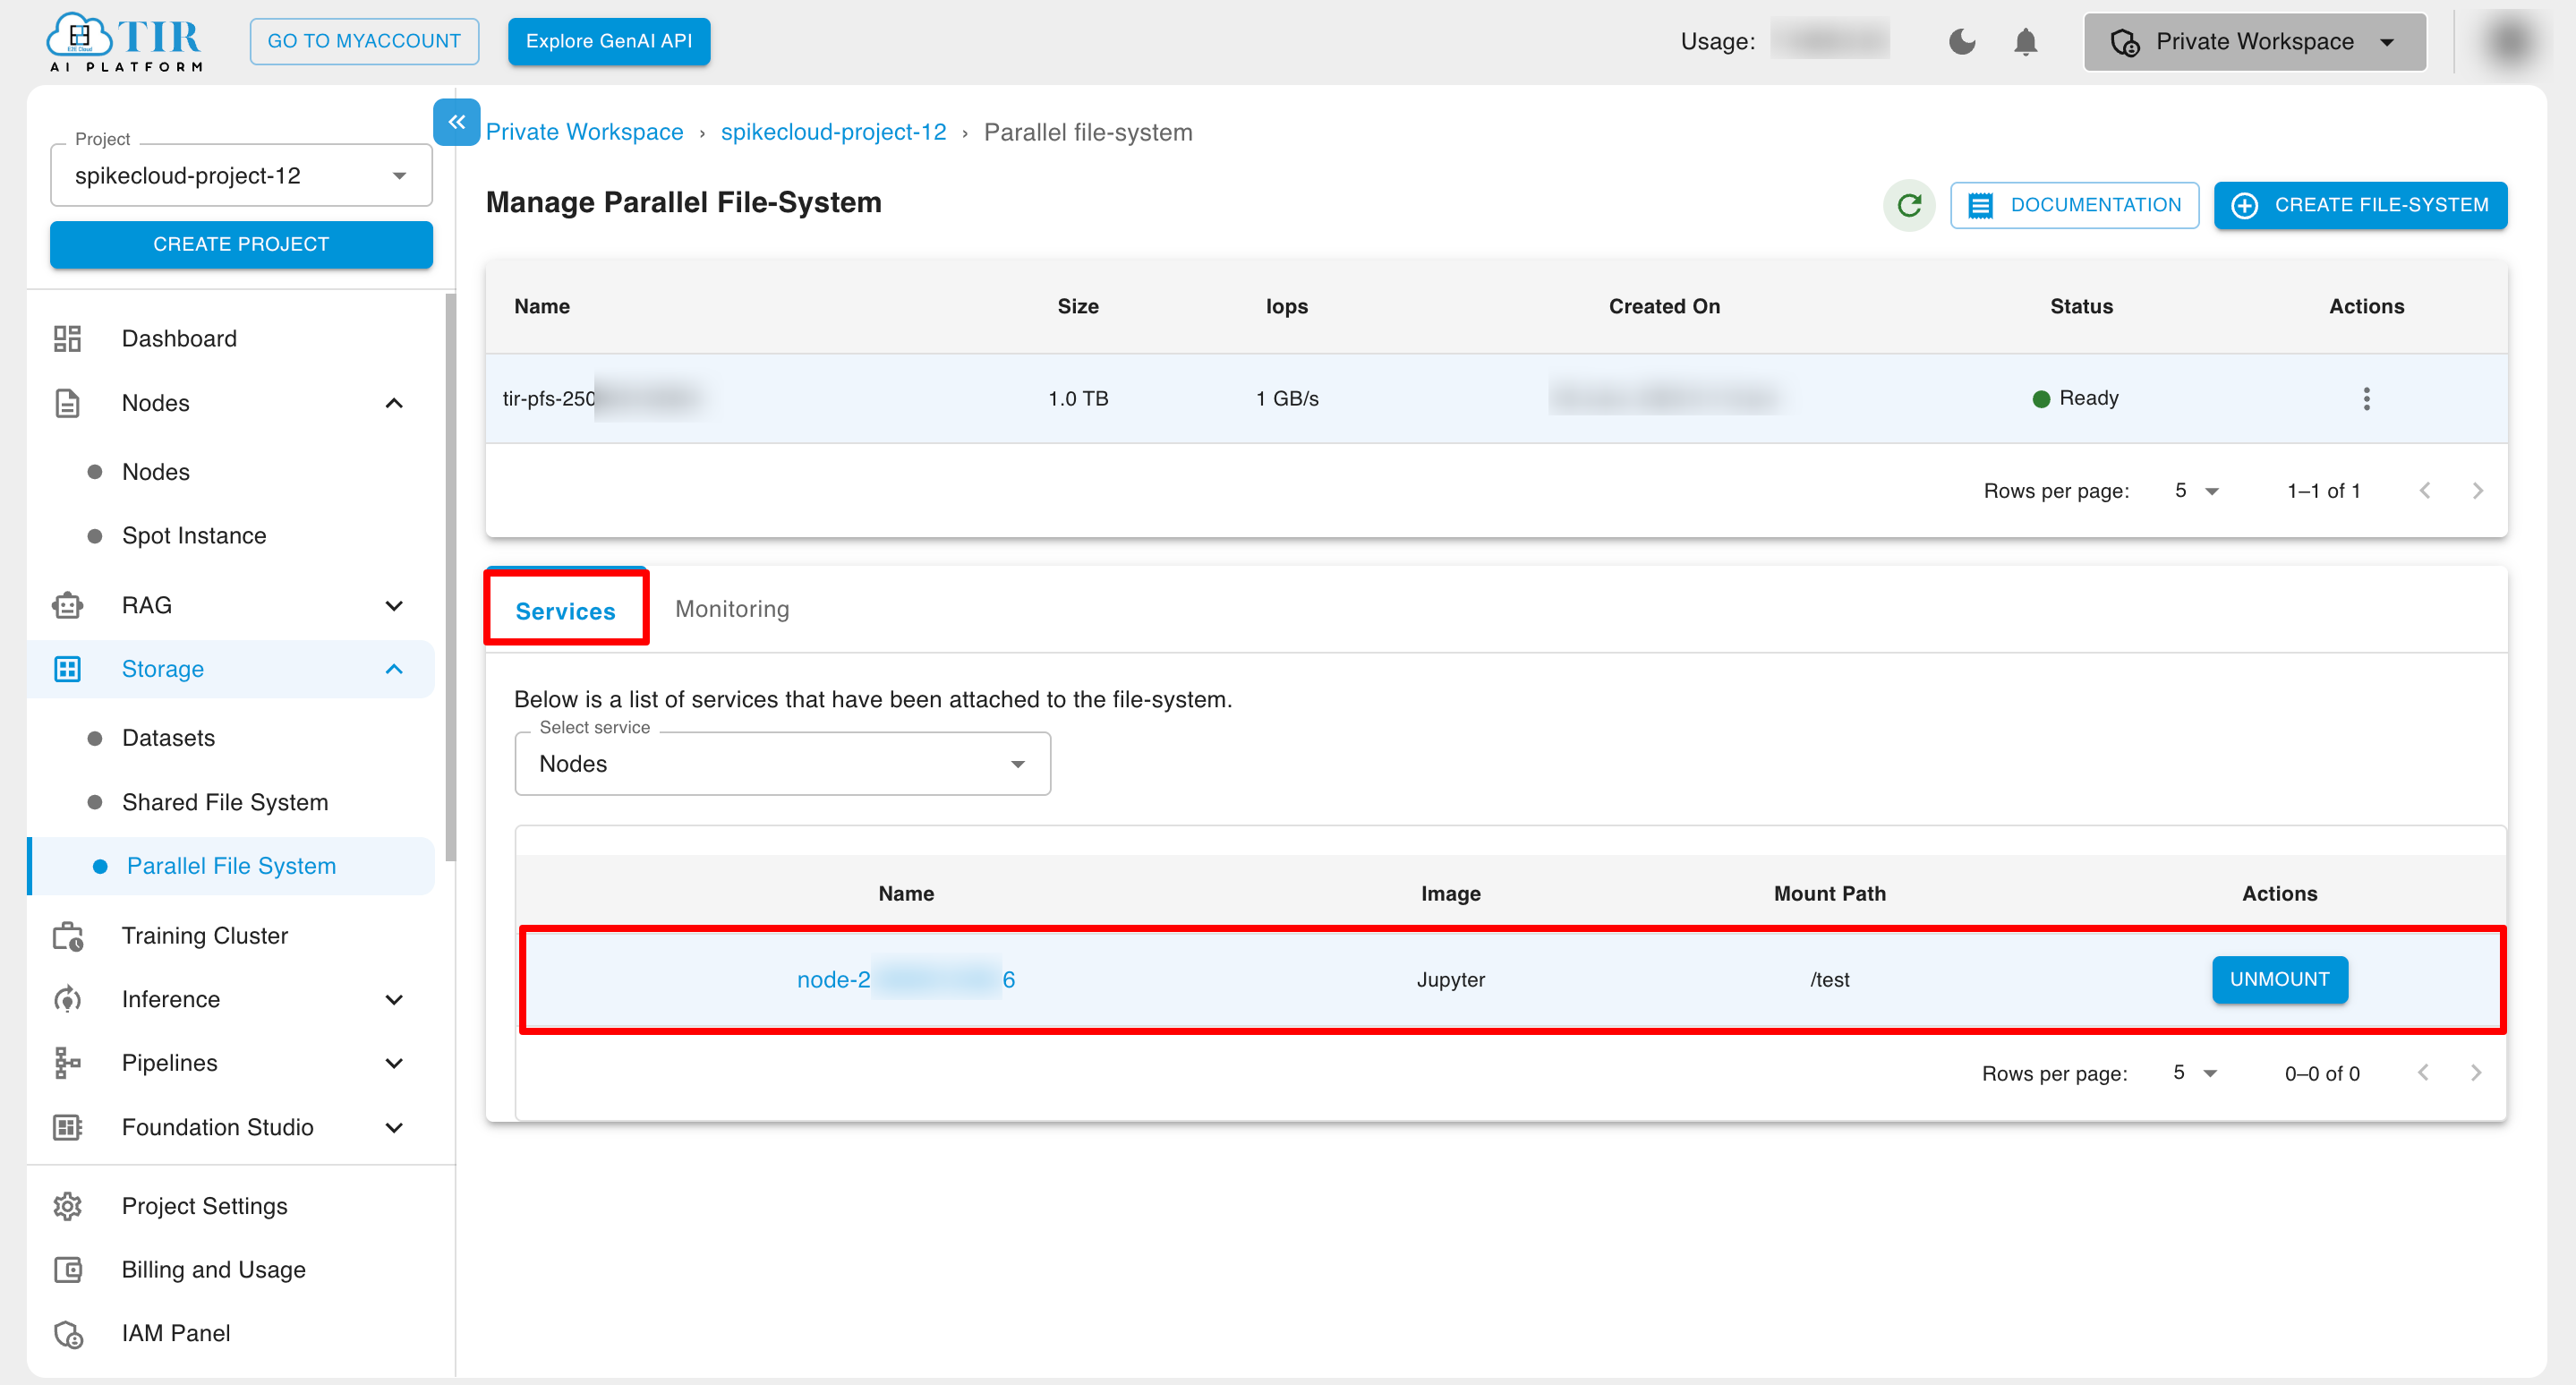Collapse the sidebar with the double-chevron button

457,122
